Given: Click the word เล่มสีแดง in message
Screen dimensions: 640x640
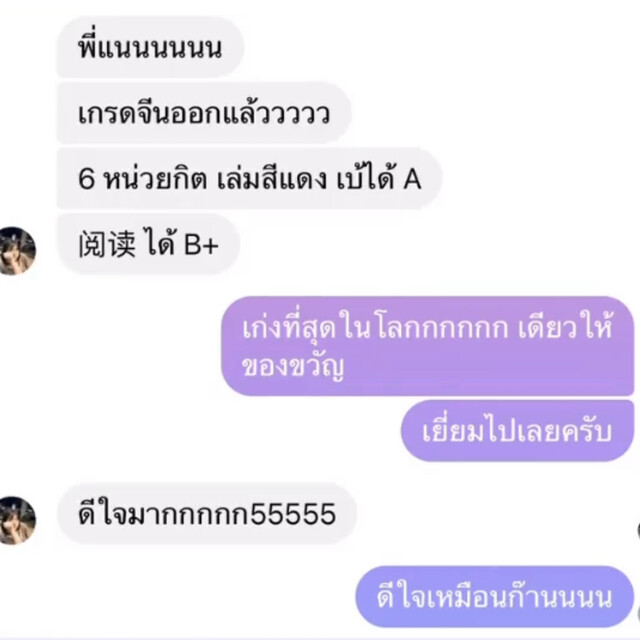Looking at the screenshot, I should click(271, 178).
